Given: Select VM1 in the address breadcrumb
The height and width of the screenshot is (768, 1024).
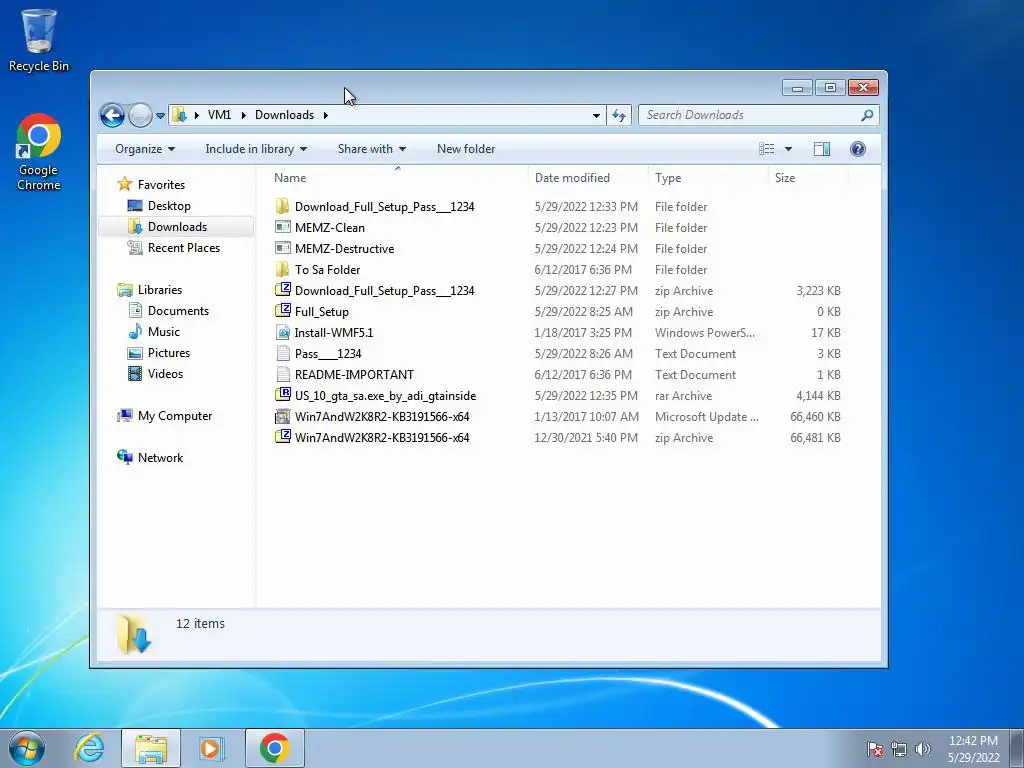Looking at the screenshot, I should coord(219,115).
